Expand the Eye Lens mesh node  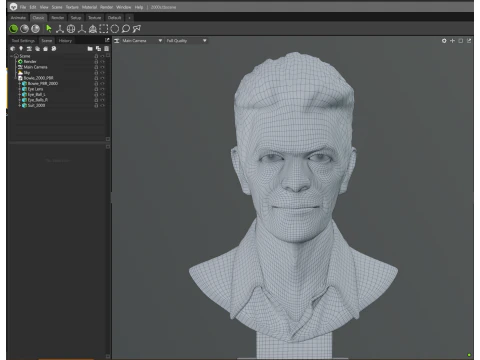(19, 89)
